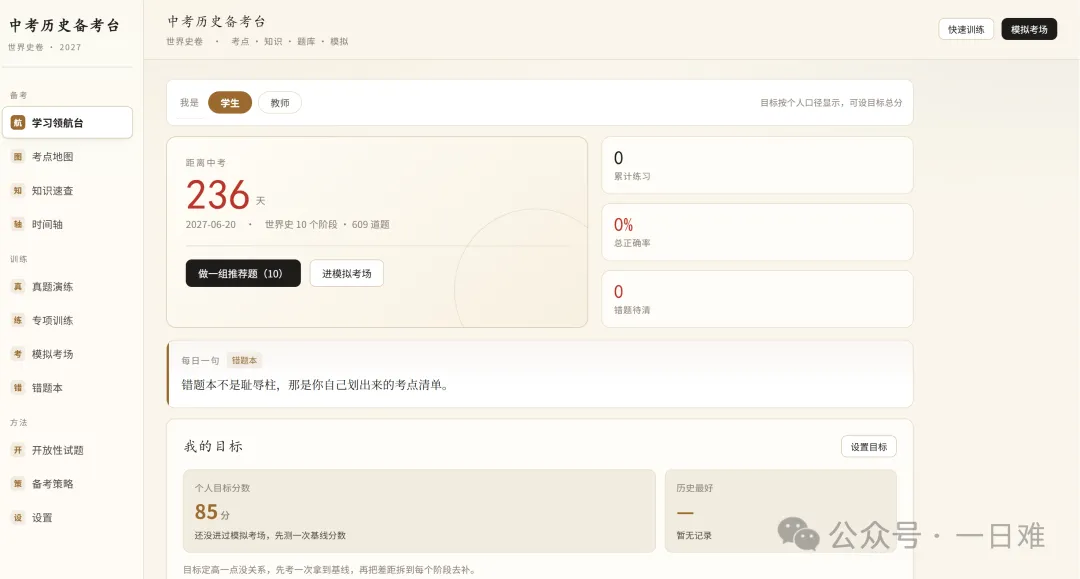Click the 个人目标分数 85分 card
The width and height of the screenshot is (1080, 579).
pos(419,511)
